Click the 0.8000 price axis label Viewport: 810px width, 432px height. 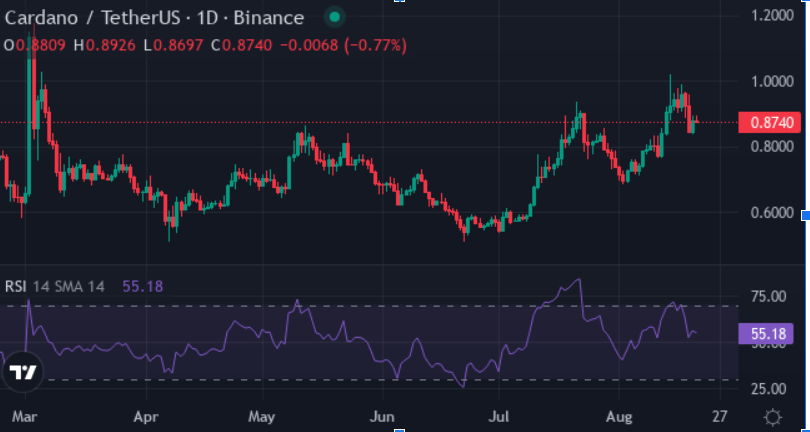[x=772, y=147]
